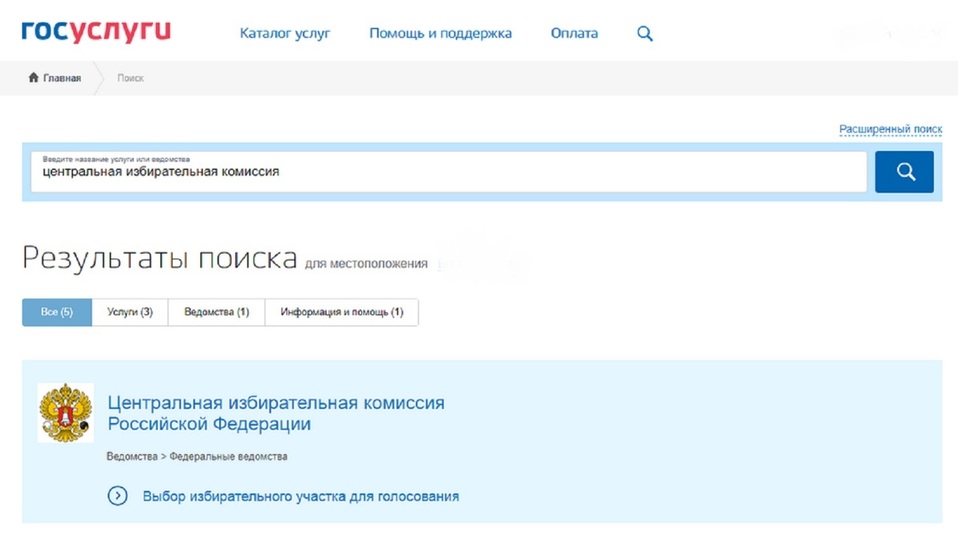Click the circled arrow beside polling station choice
This screenshot has width=958, height=539.
tap(117, 496)
